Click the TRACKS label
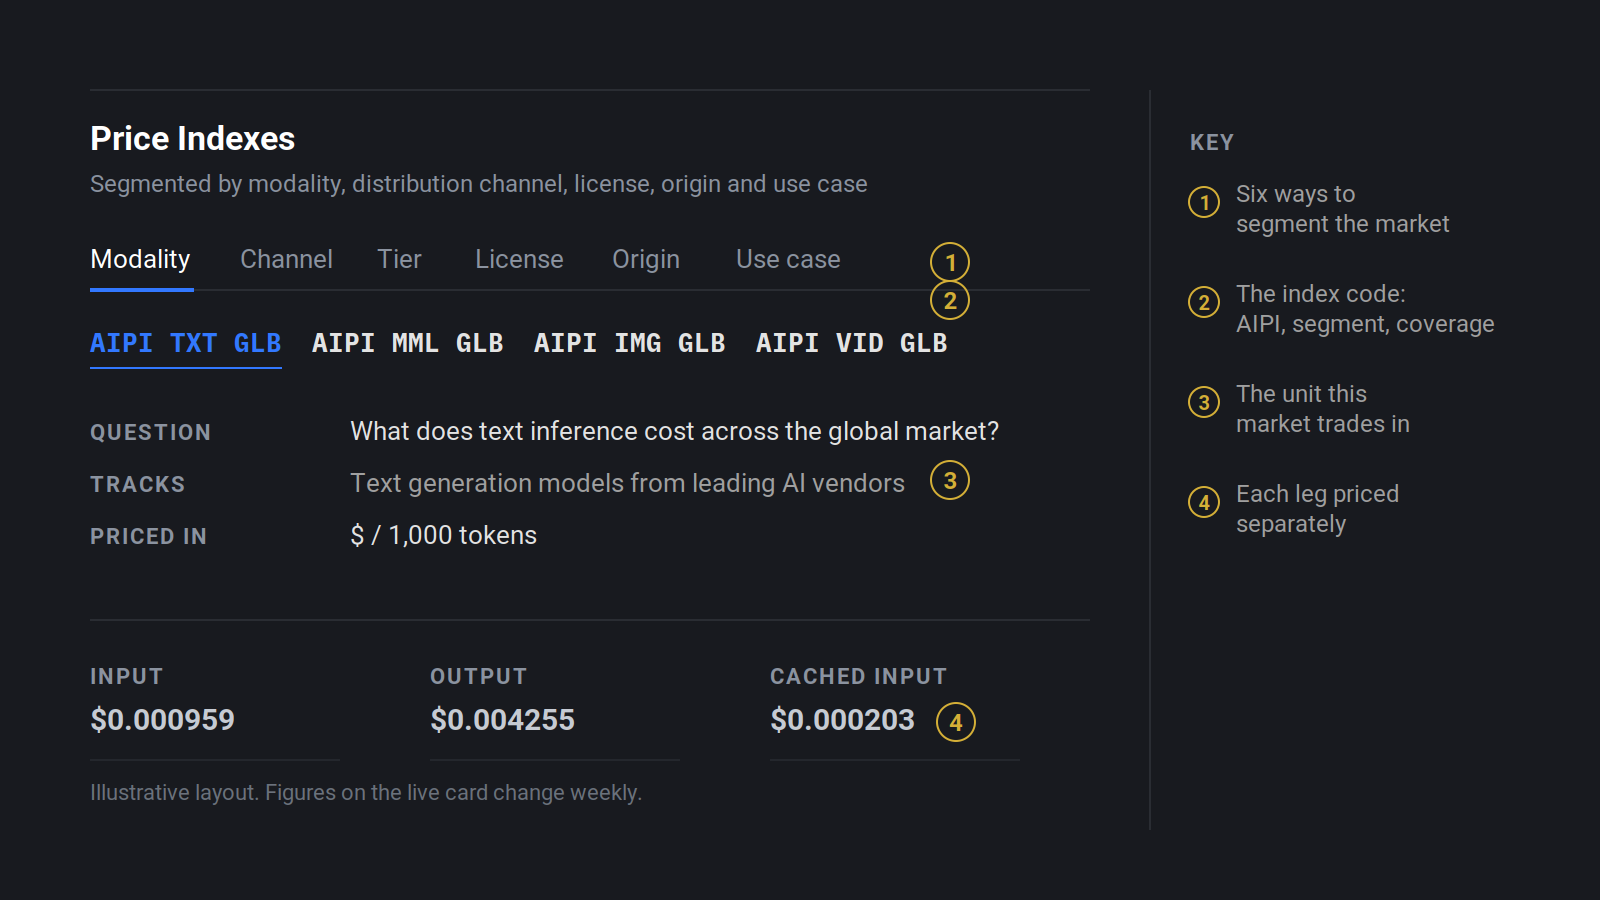Viewport: 1600px width, 900px height. pos(137,484)
